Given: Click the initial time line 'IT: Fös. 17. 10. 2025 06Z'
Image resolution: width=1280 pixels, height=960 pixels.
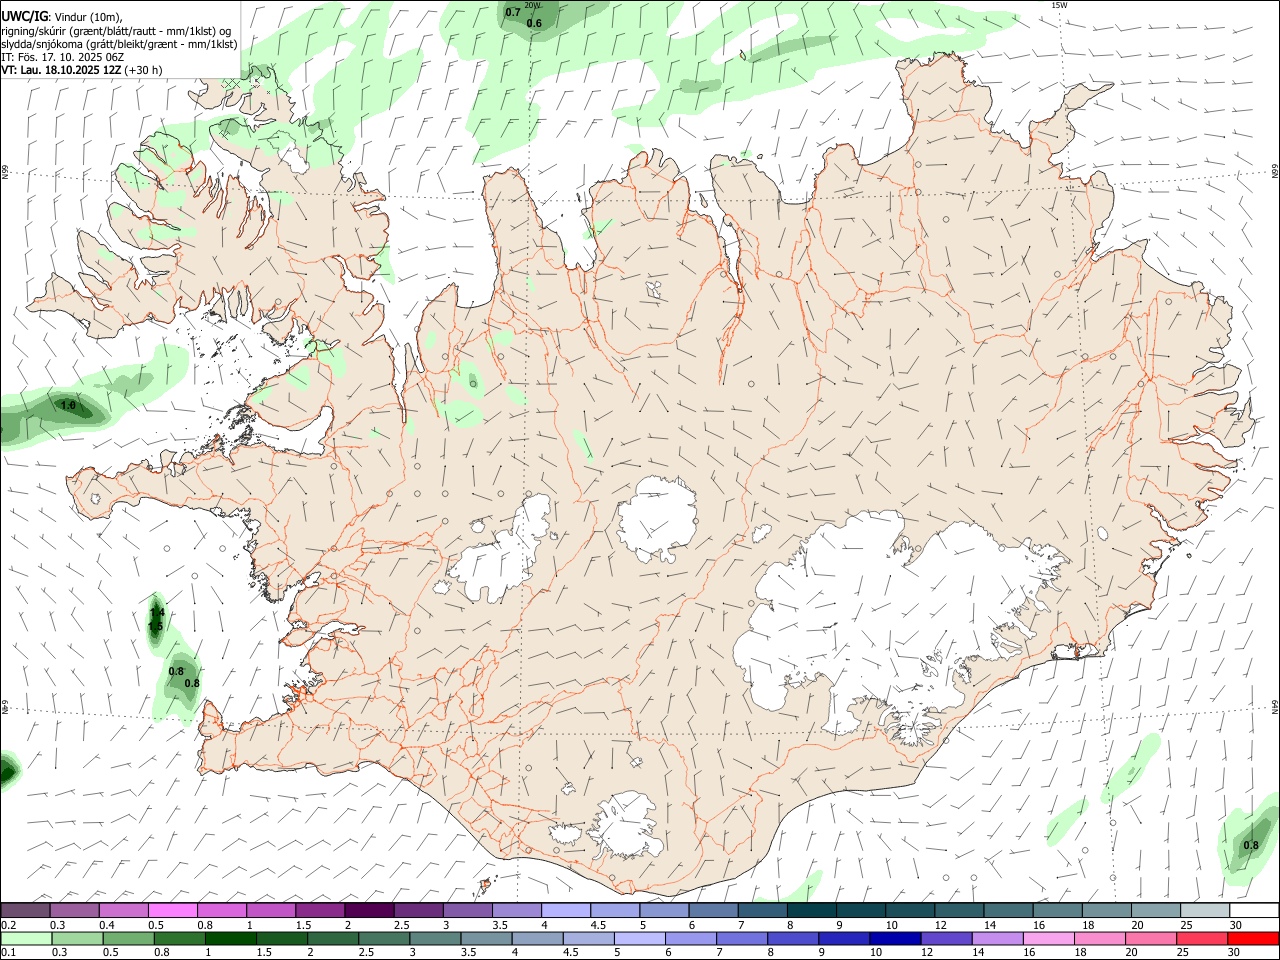Looking at the screenshot, I should pyautogui.click(x=62, y=57).
